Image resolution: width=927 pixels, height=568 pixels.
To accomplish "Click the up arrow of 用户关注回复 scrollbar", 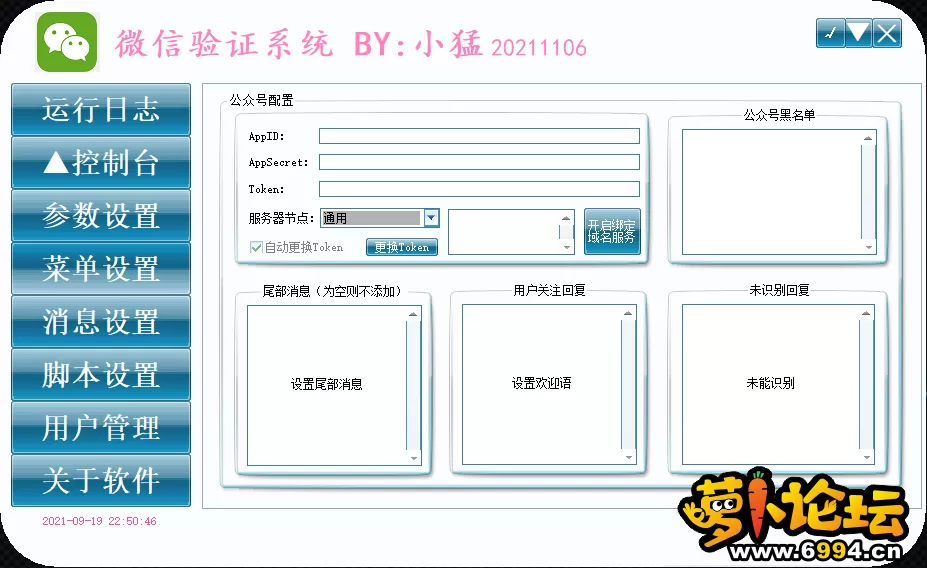I will (x=628, y=313).
